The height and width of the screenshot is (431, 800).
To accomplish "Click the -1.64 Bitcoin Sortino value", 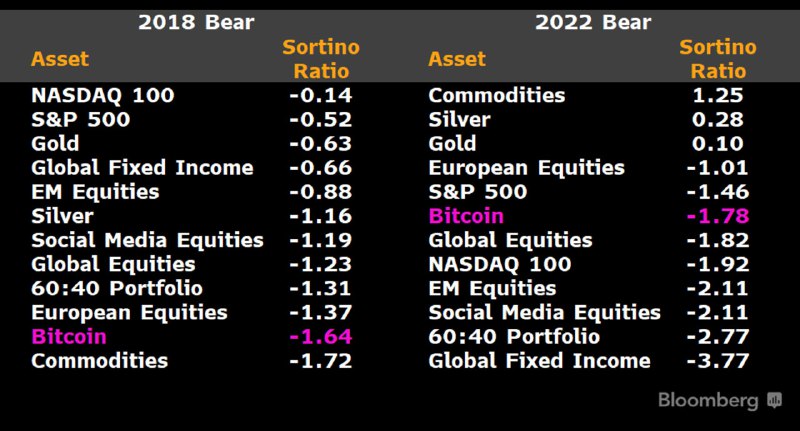I will click(320, 336).
